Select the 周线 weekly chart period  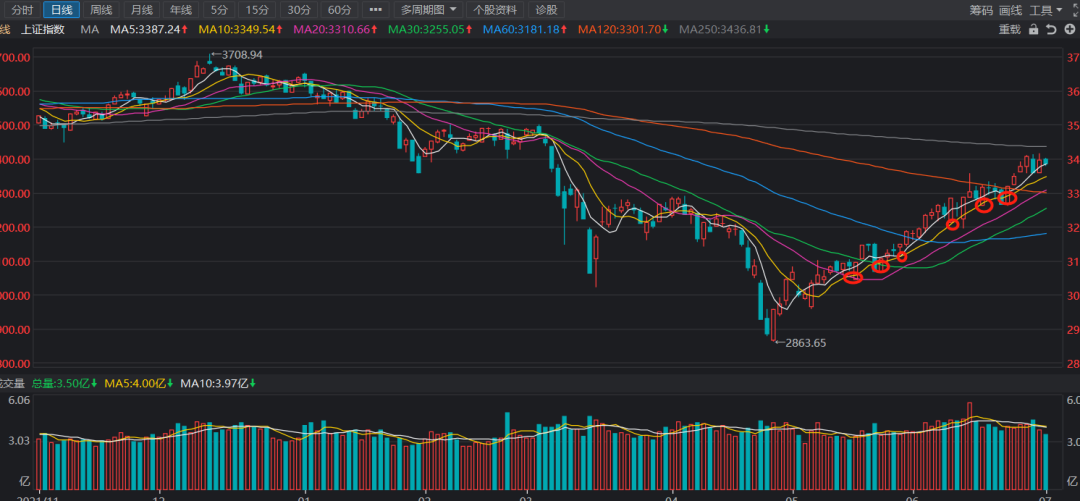100,10
